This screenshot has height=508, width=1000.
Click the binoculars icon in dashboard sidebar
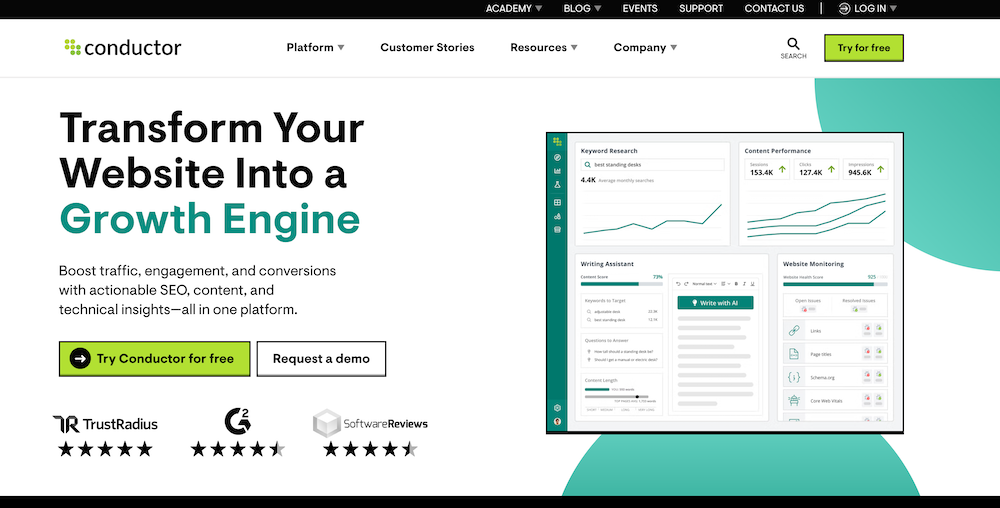click(557, 216)
